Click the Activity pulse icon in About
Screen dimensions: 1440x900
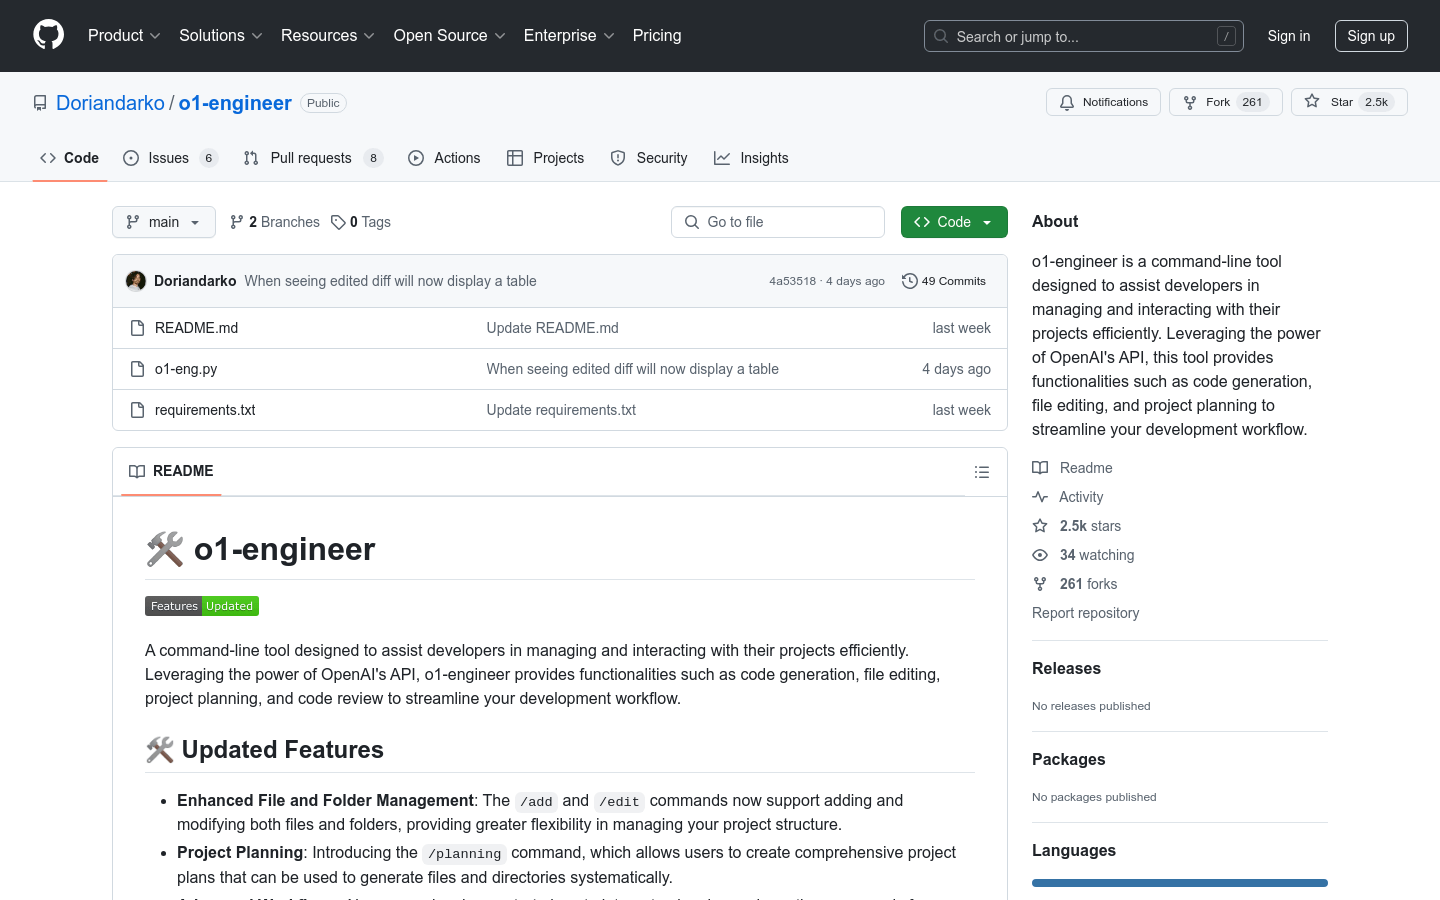tap(1040, 497)
